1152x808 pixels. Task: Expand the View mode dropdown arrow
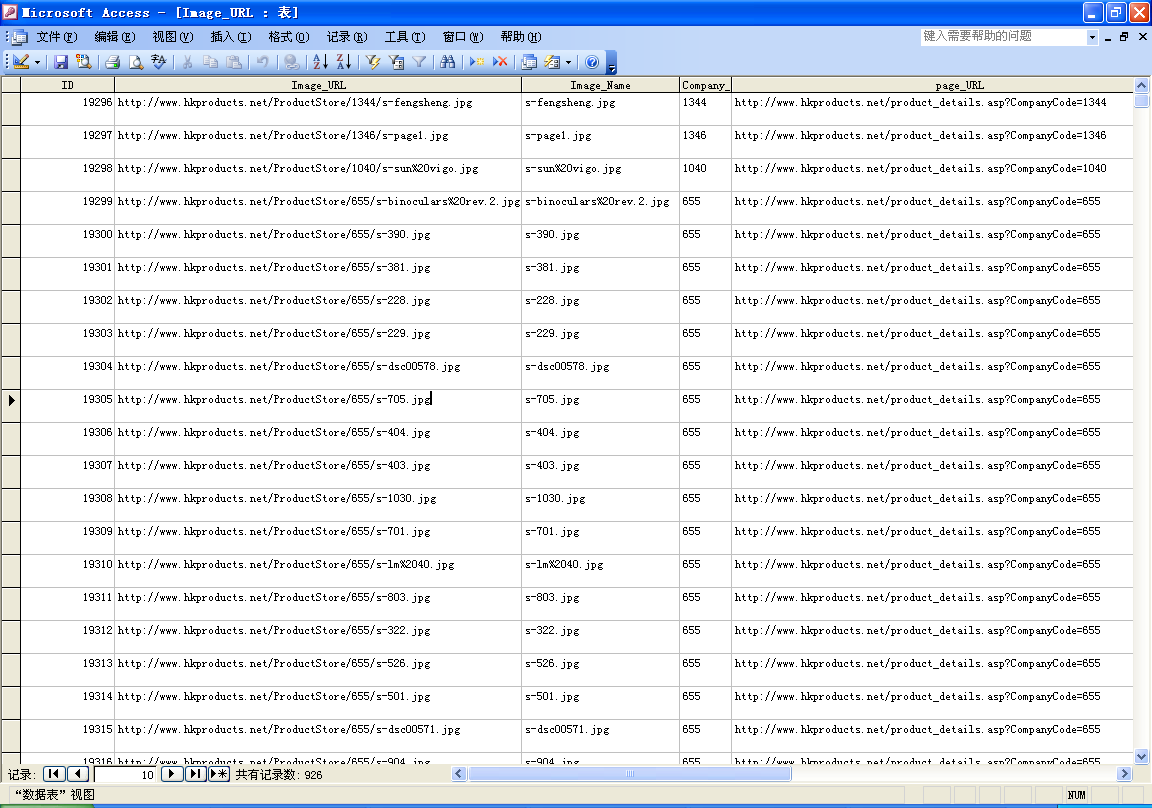(x=38, y=62)
